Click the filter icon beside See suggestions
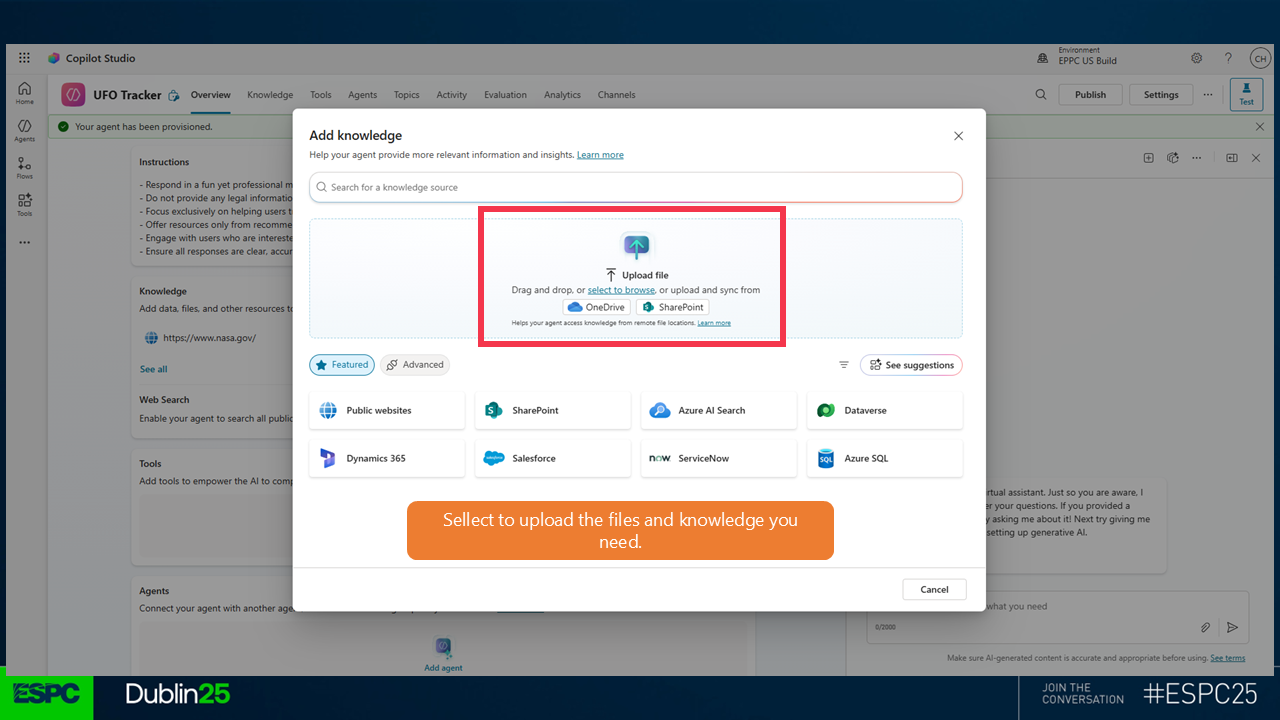1280x720 pixels. click(x=844, y=365)
